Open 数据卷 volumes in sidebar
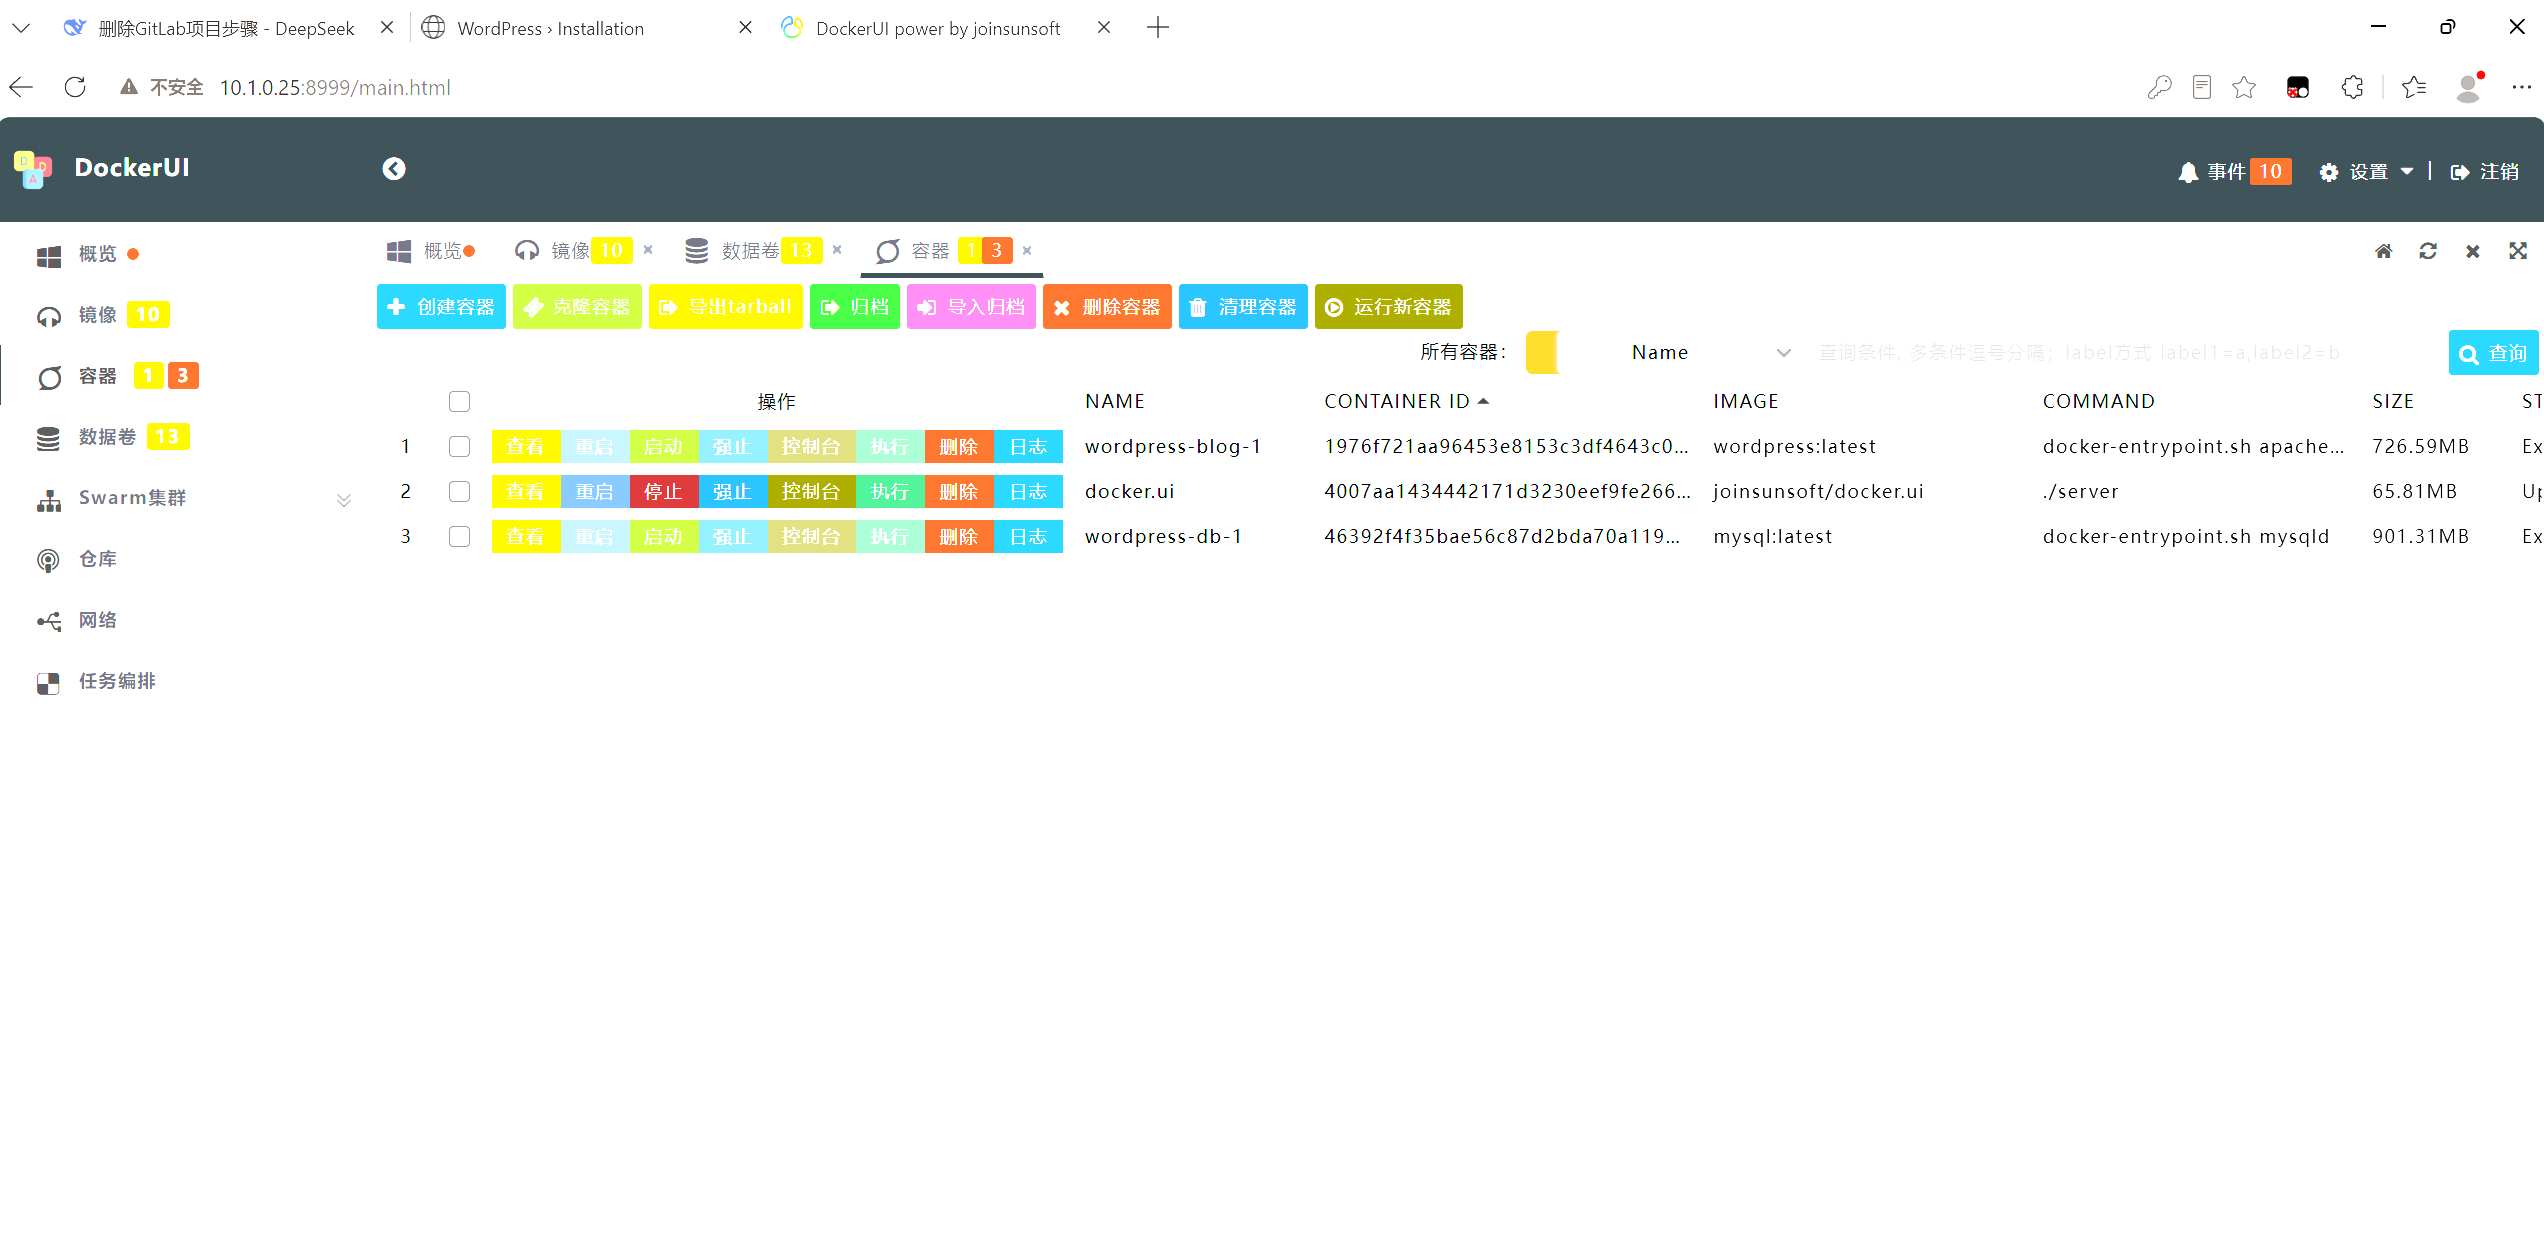 [113, 437]
